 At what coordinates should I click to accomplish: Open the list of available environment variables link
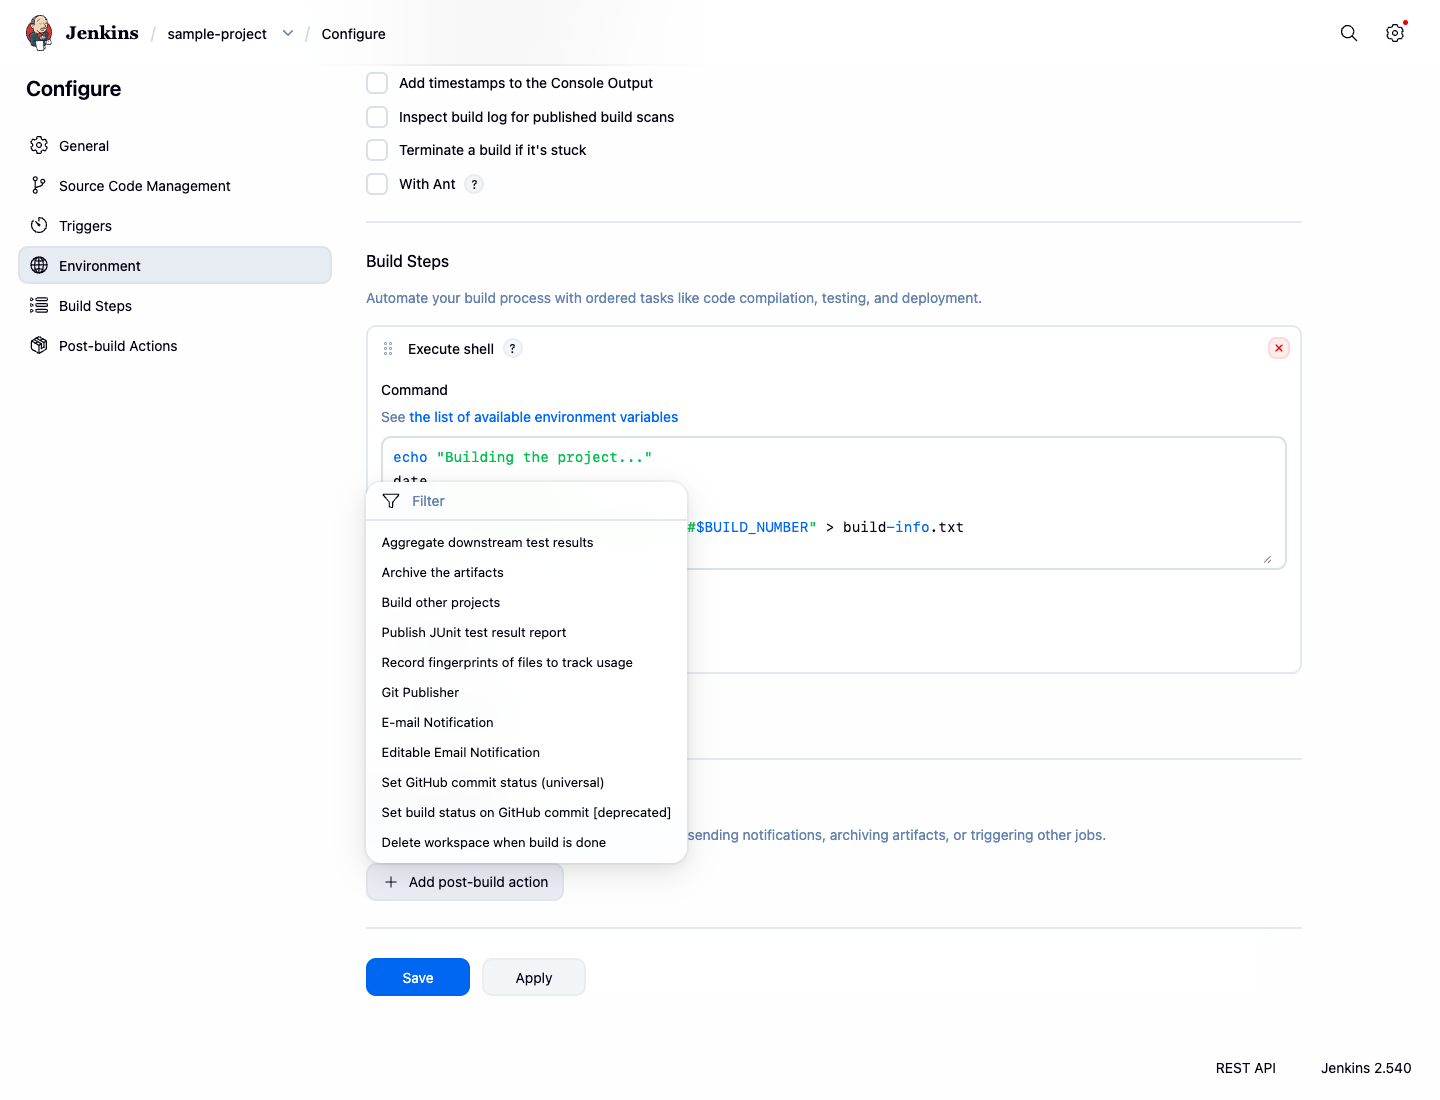[543, 417]
